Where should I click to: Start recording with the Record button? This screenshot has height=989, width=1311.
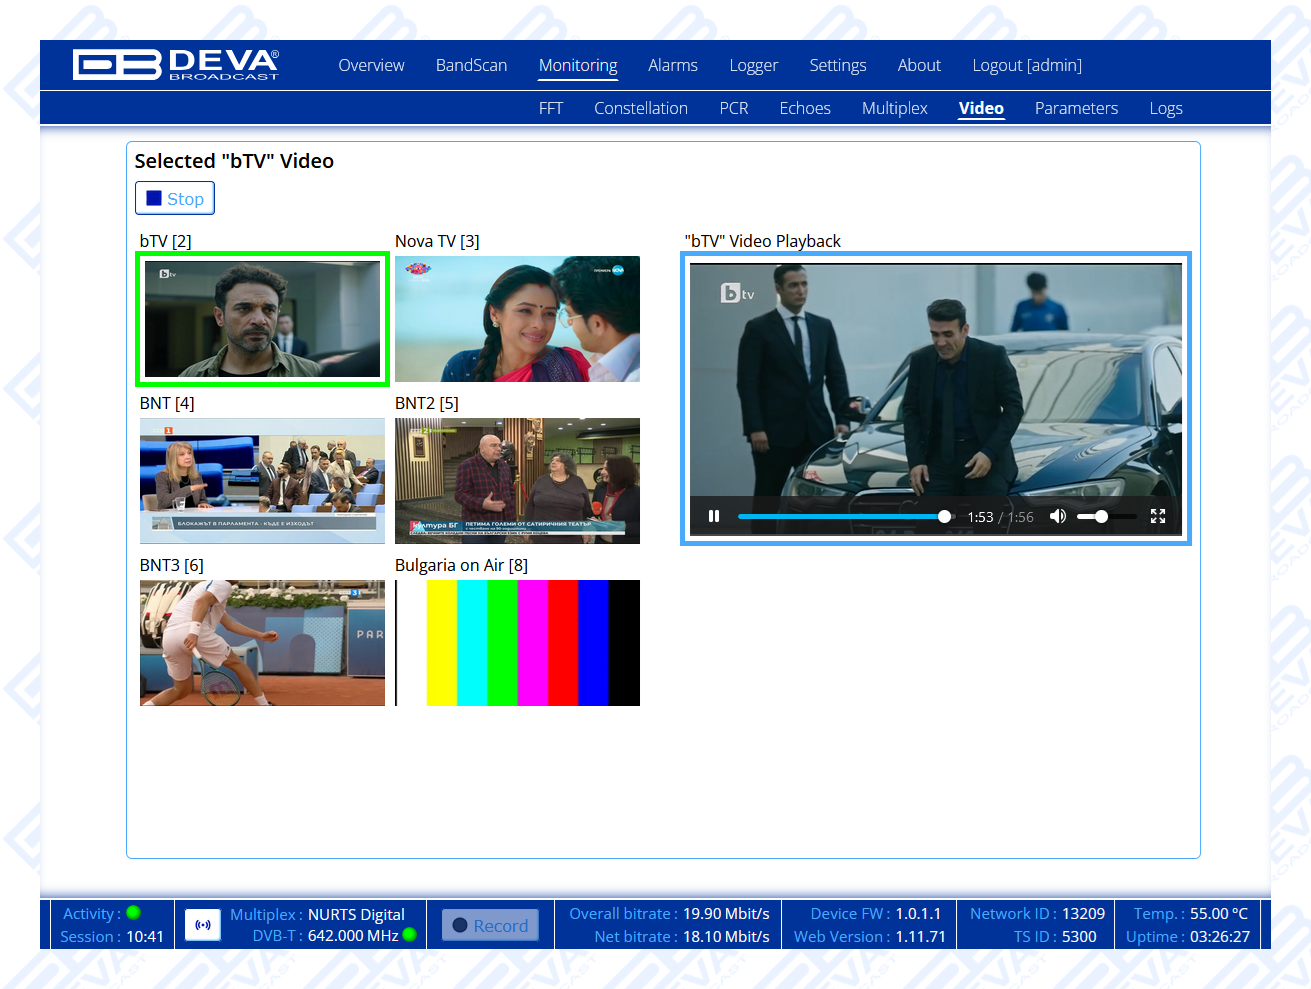pos(490,925)
